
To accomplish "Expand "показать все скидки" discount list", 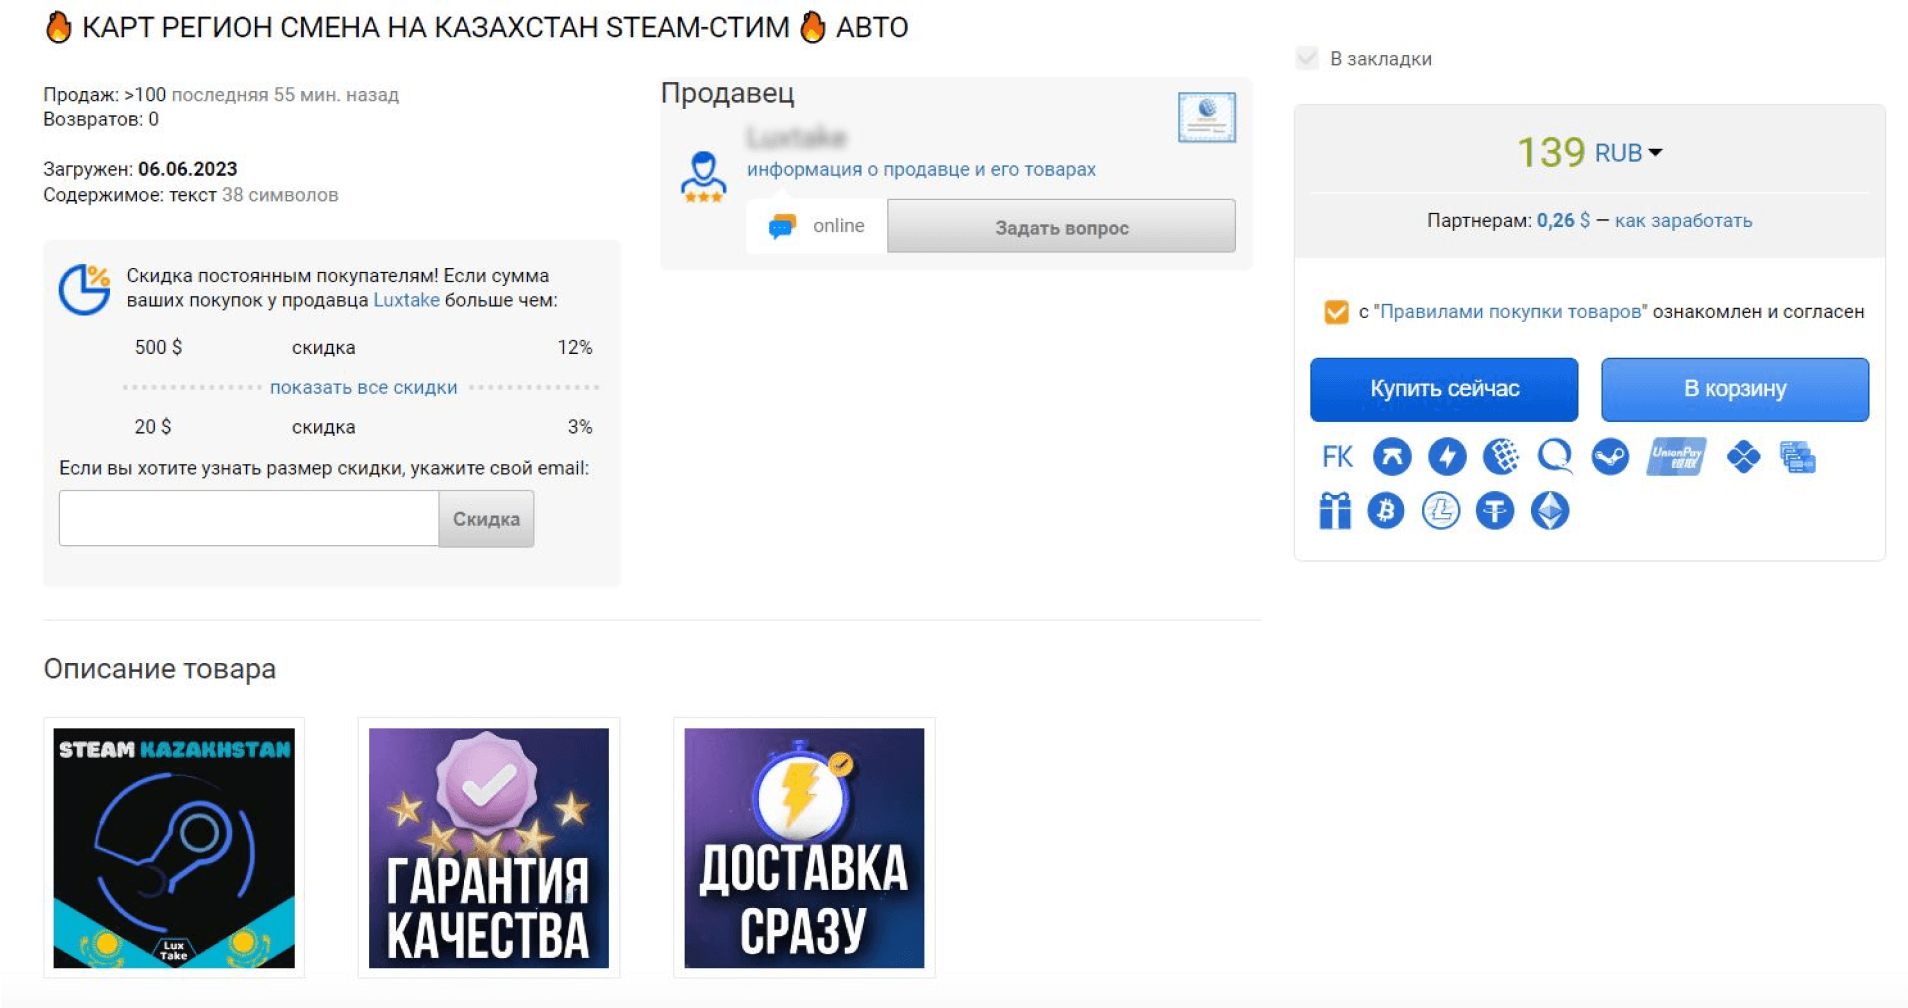I will pos(363,388).
